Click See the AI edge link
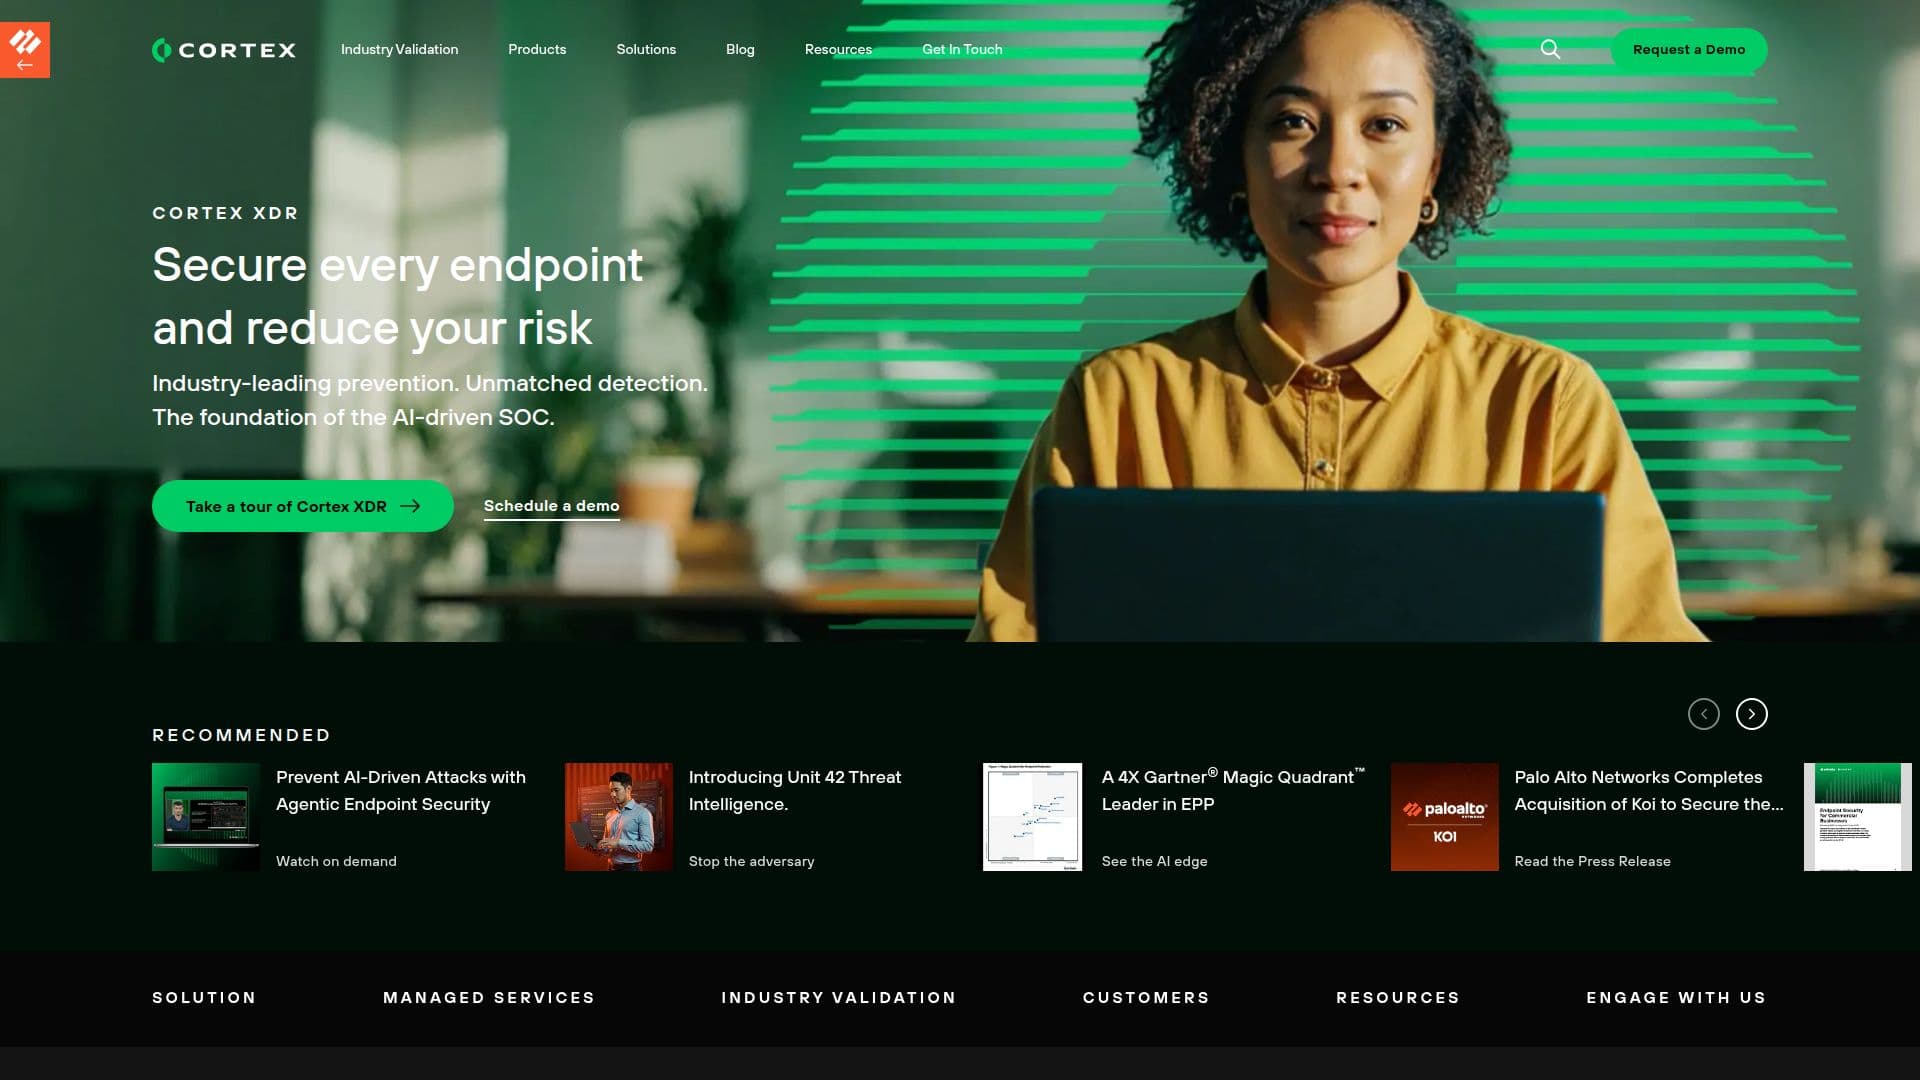The width and height of the screenshot is (1920, 1080). (1155, 861)
